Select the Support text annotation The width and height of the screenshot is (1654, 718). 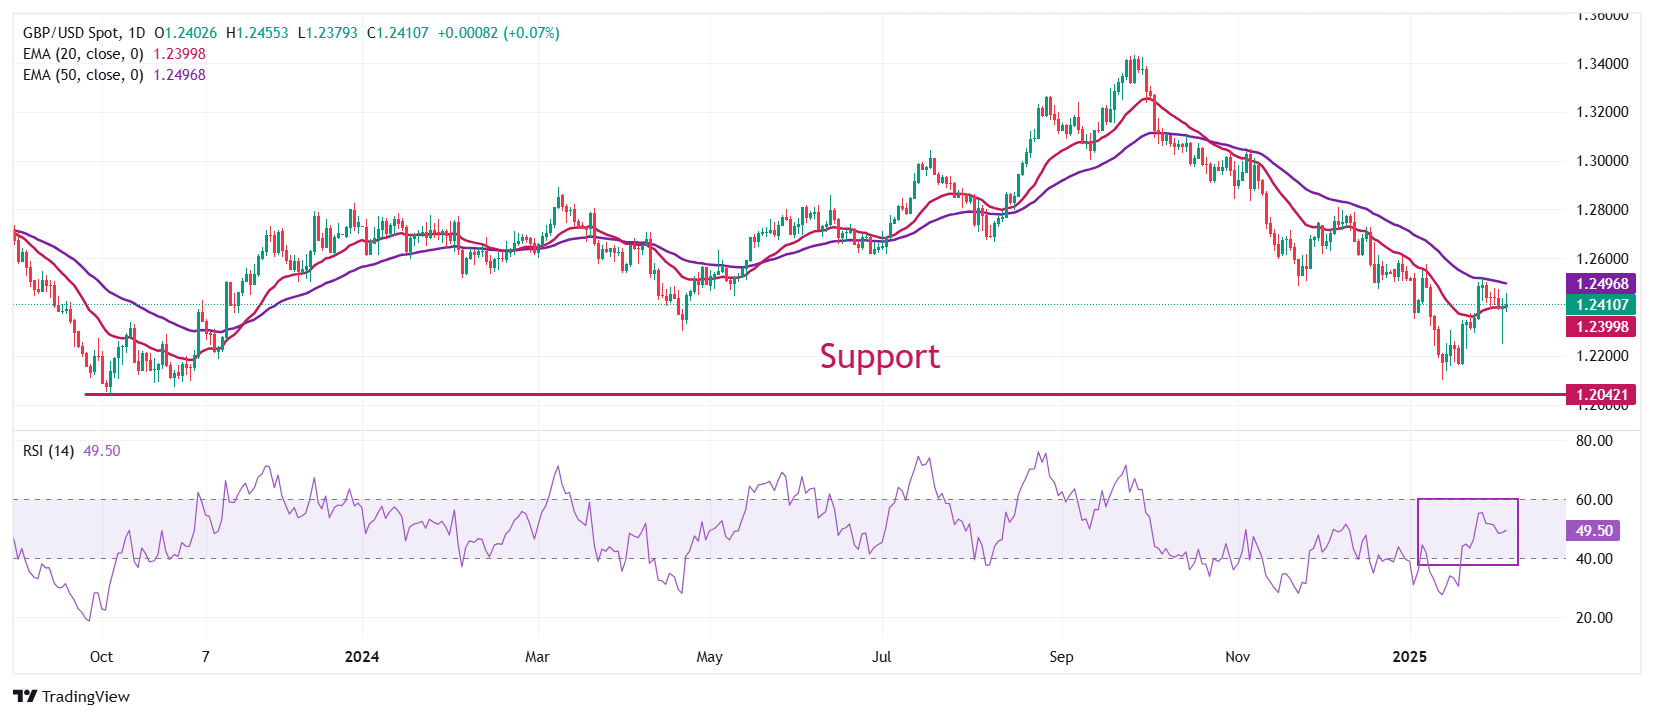tap(879, 356)
